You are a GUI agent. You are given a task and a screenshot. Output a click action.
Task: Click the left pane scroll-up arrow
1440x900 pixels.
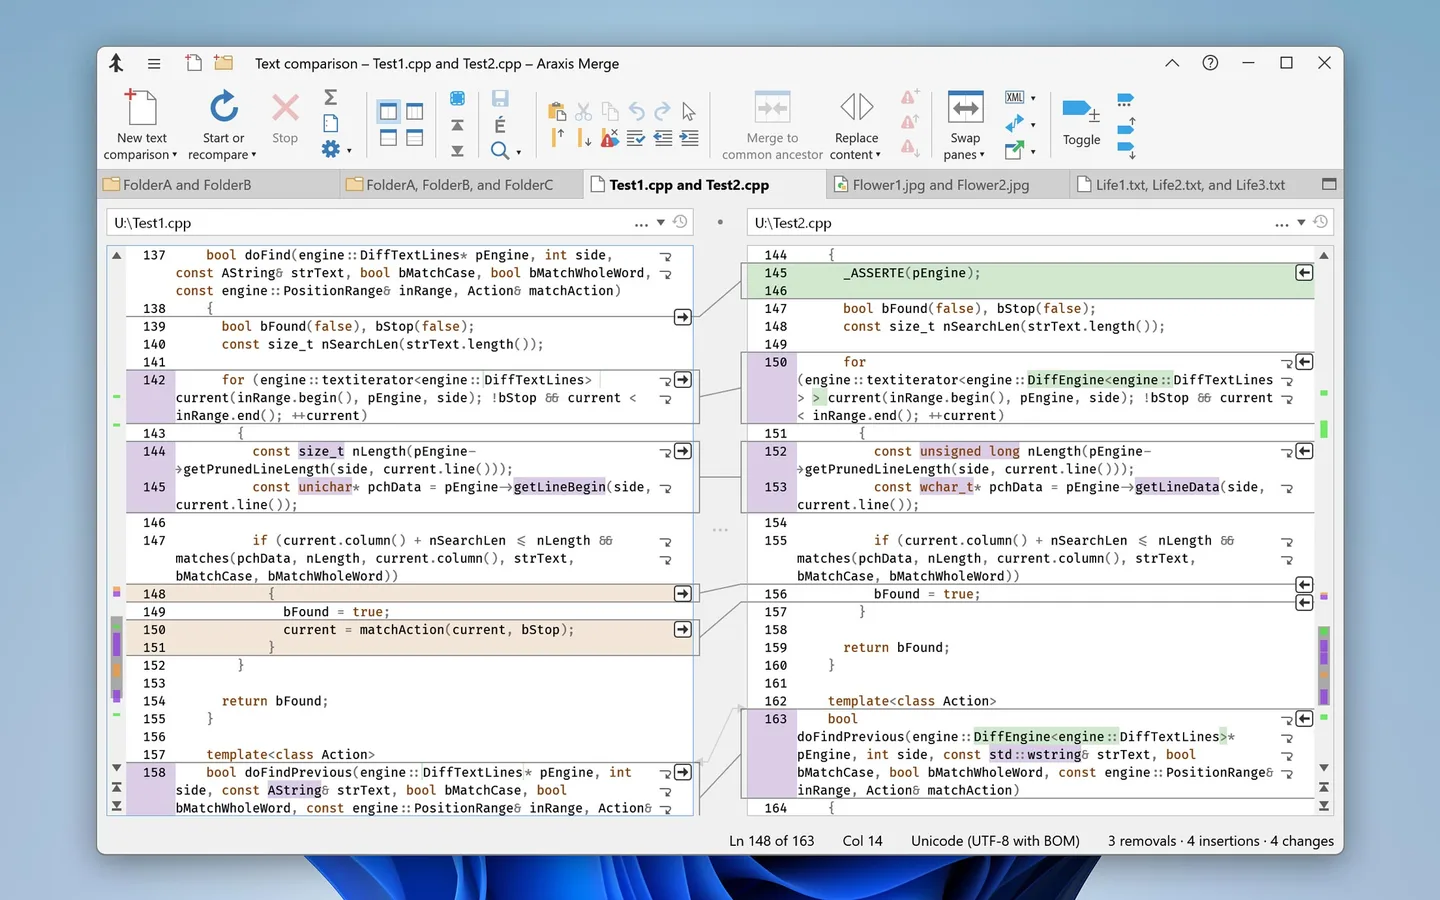point(116,256)
